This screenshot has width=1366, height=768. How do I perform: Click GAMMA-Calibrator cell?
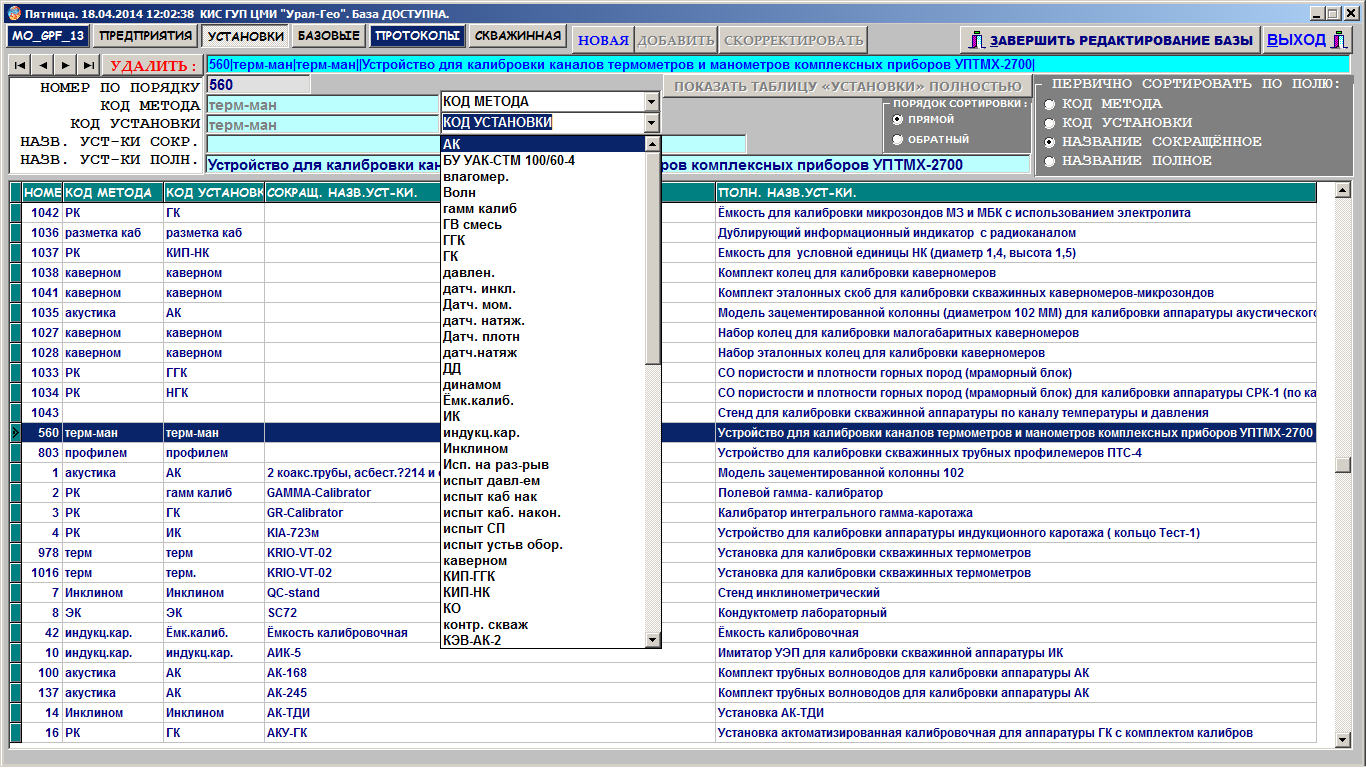(353, 493)
